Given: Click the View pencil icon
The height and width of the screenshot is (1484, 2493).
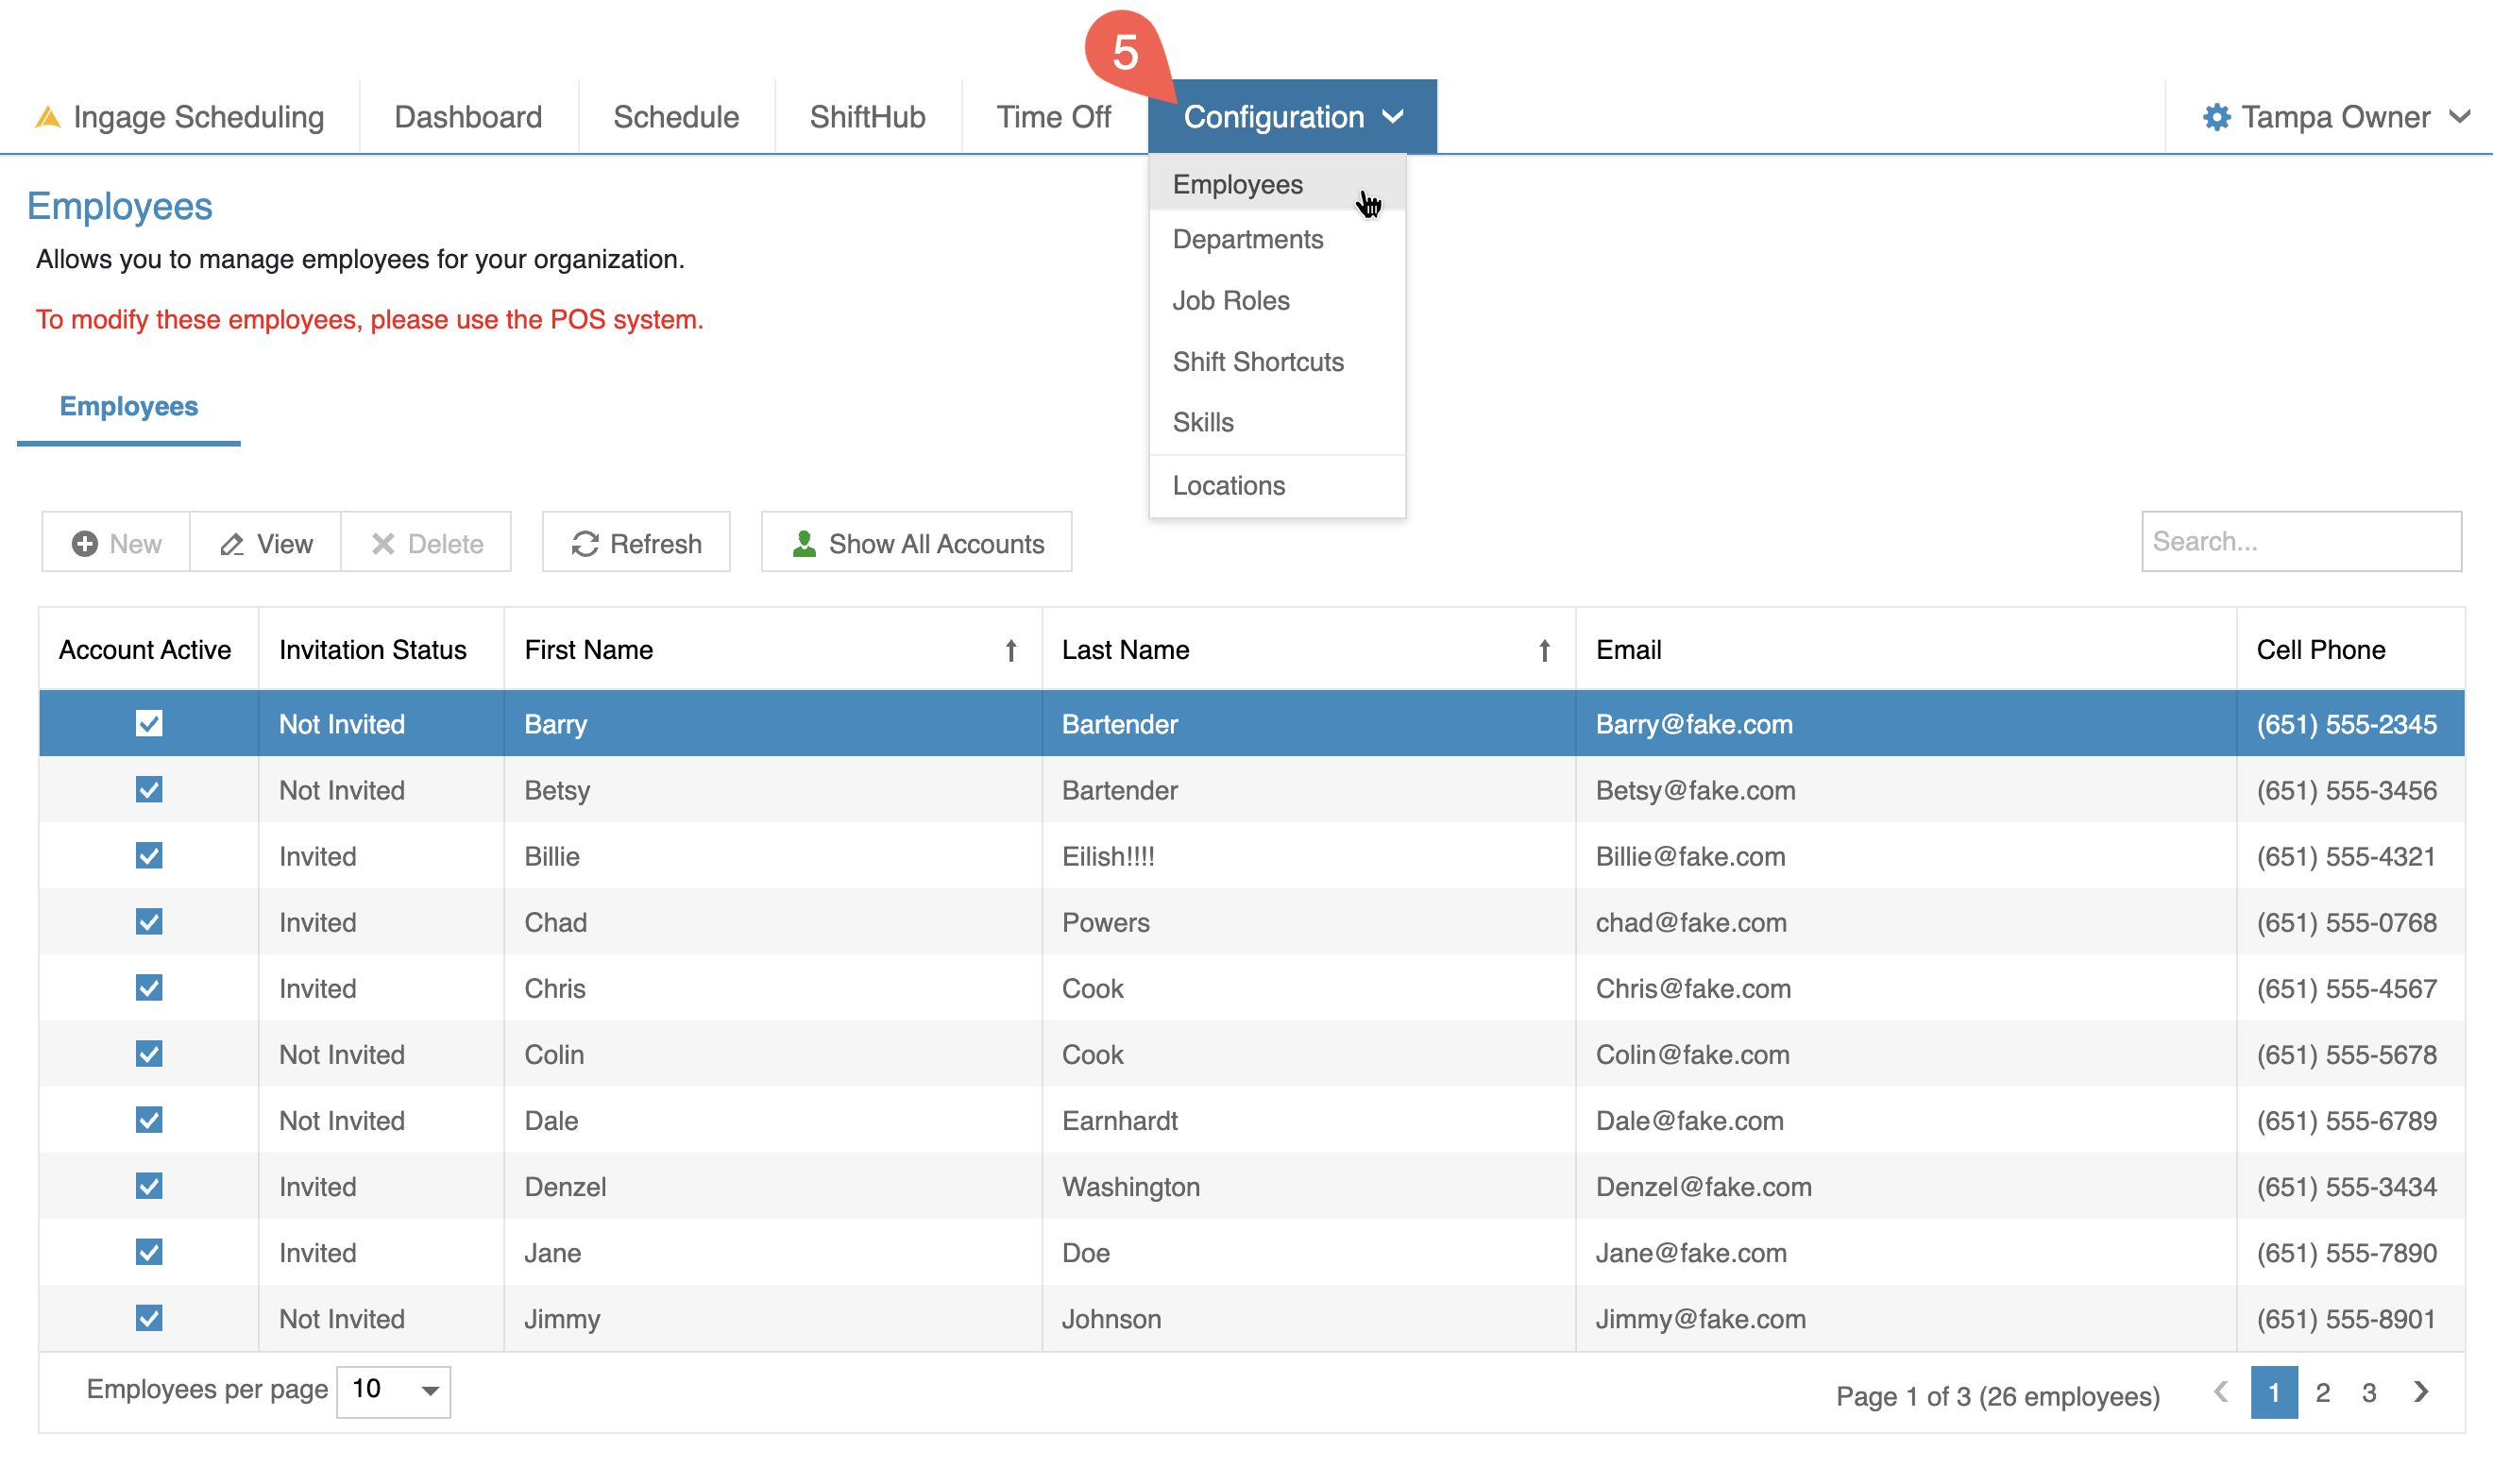Looking at the screenshot, I should coord(232,543).
